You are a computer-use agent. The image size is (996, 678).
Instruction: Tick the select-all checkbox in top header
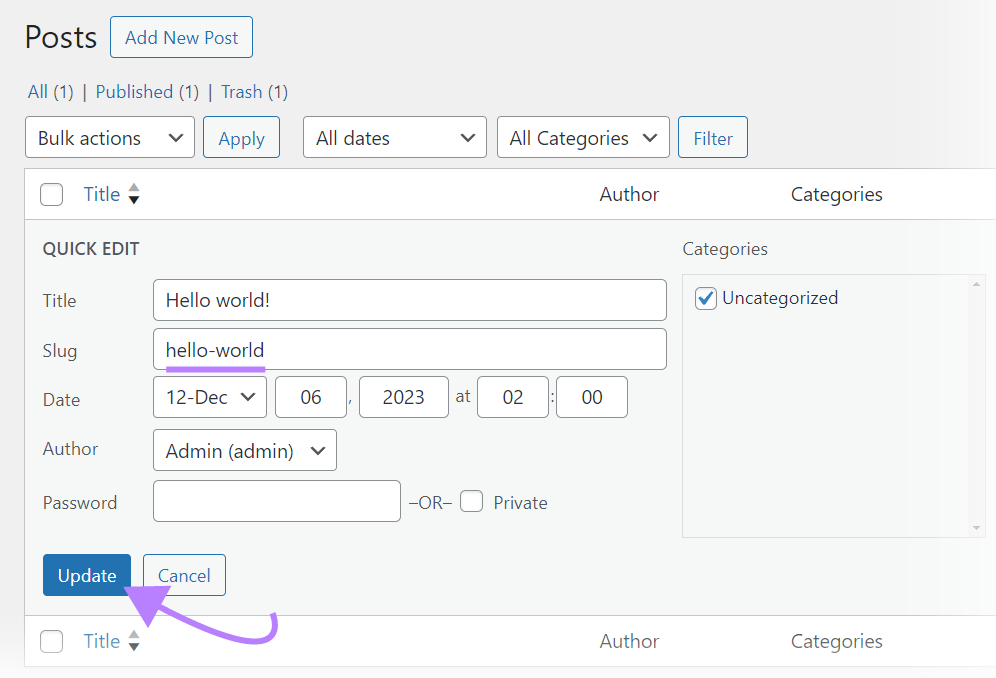[51, 194]
